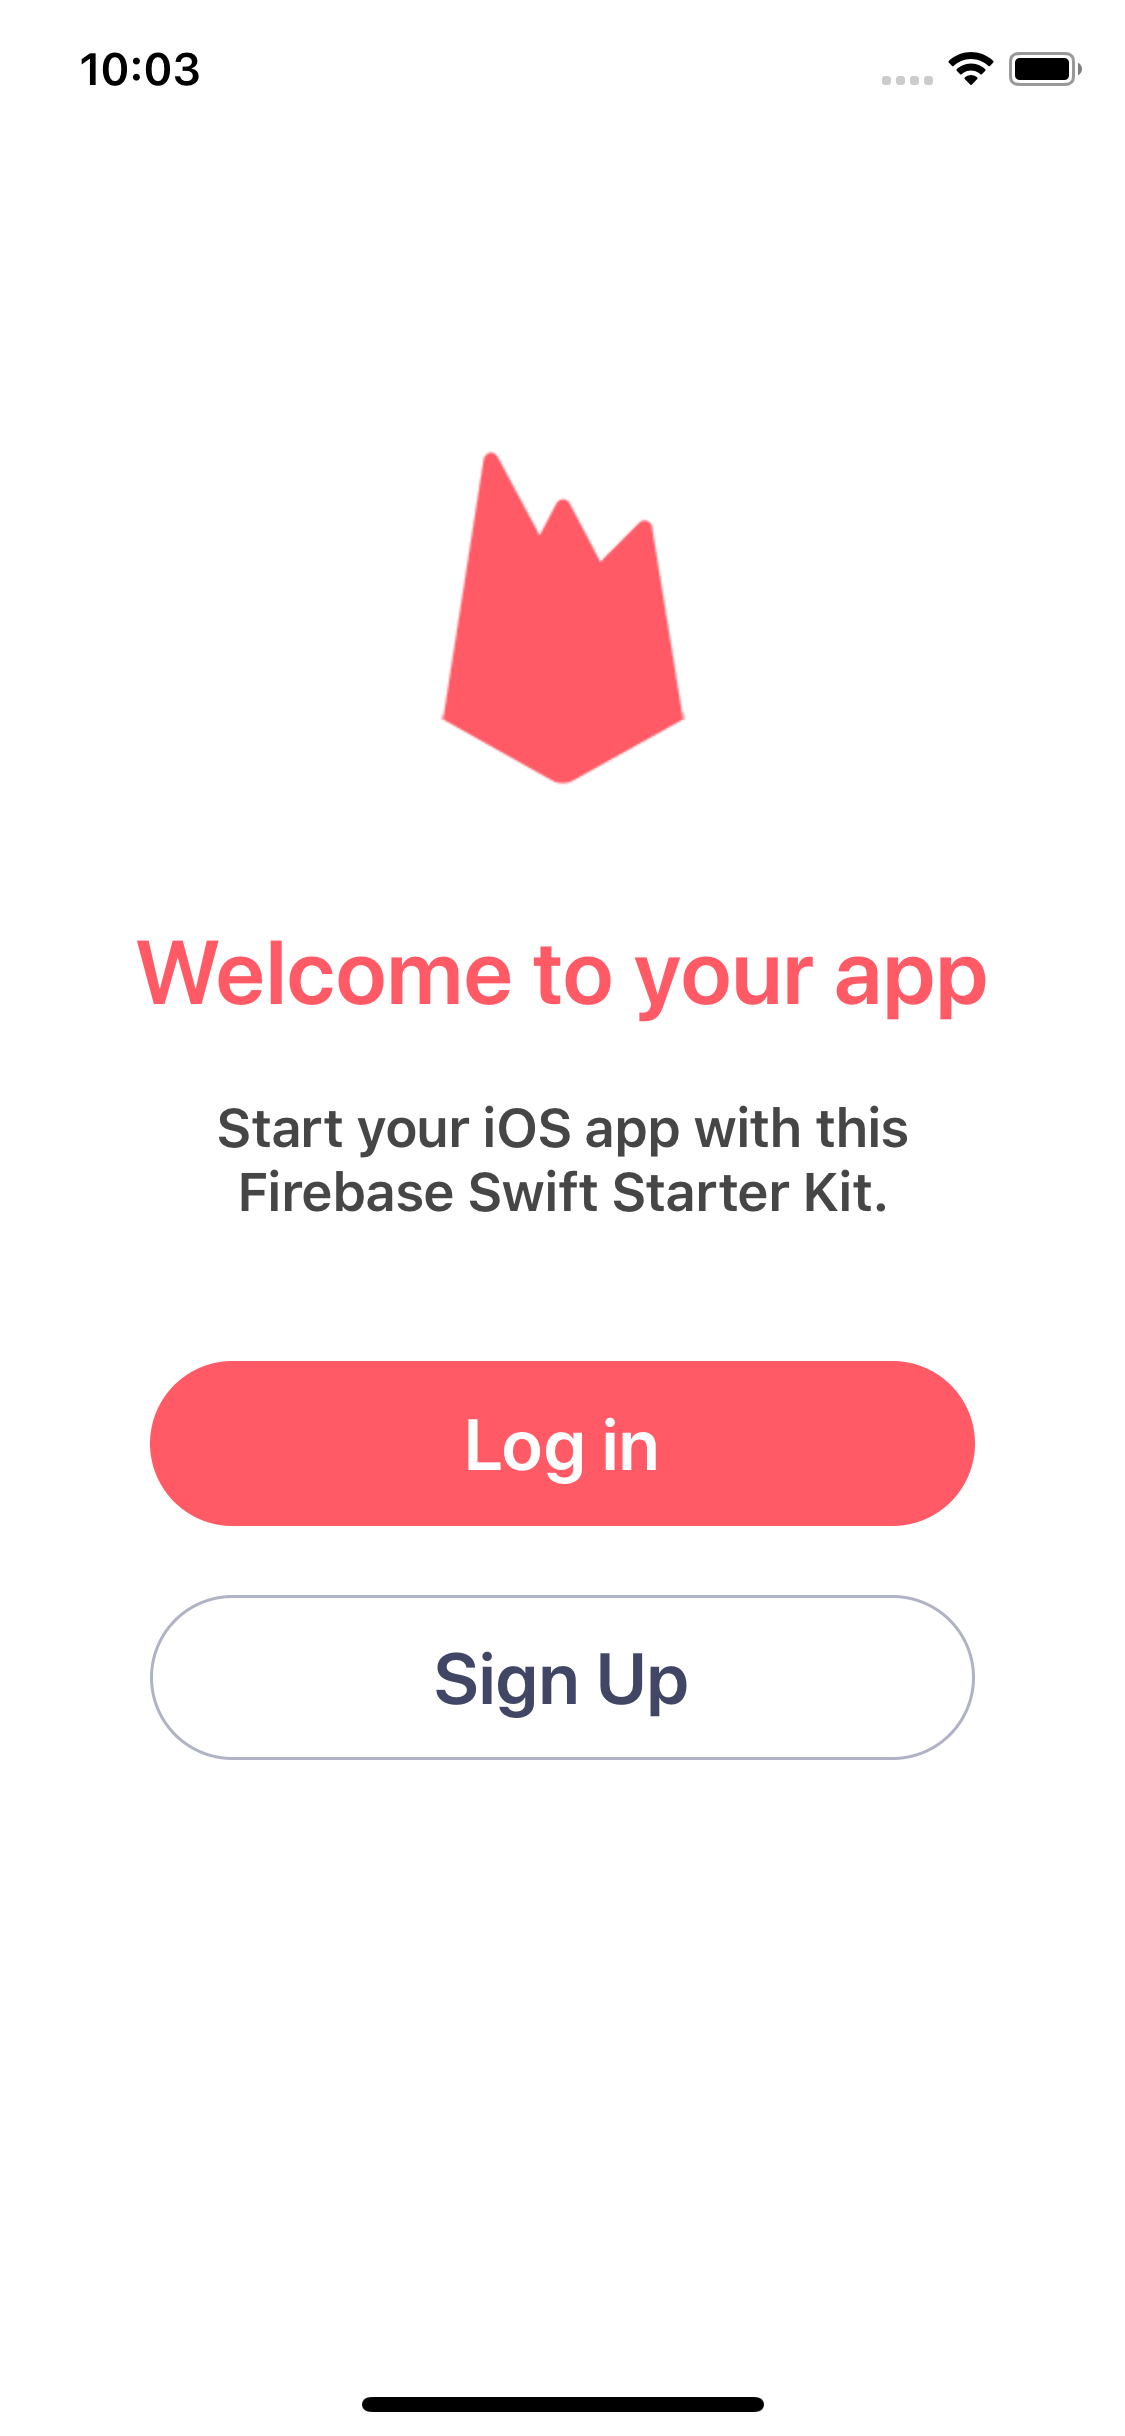Open the Sign Up screen
Image resolution: width=1125 pixels, height=2436 pixels.
[x=562, y=1677]
